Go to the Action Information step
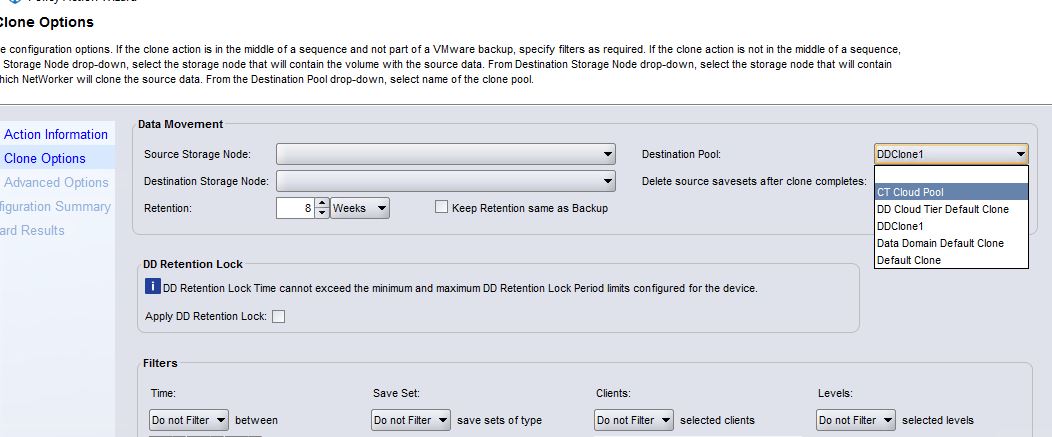 click(56, 134)
